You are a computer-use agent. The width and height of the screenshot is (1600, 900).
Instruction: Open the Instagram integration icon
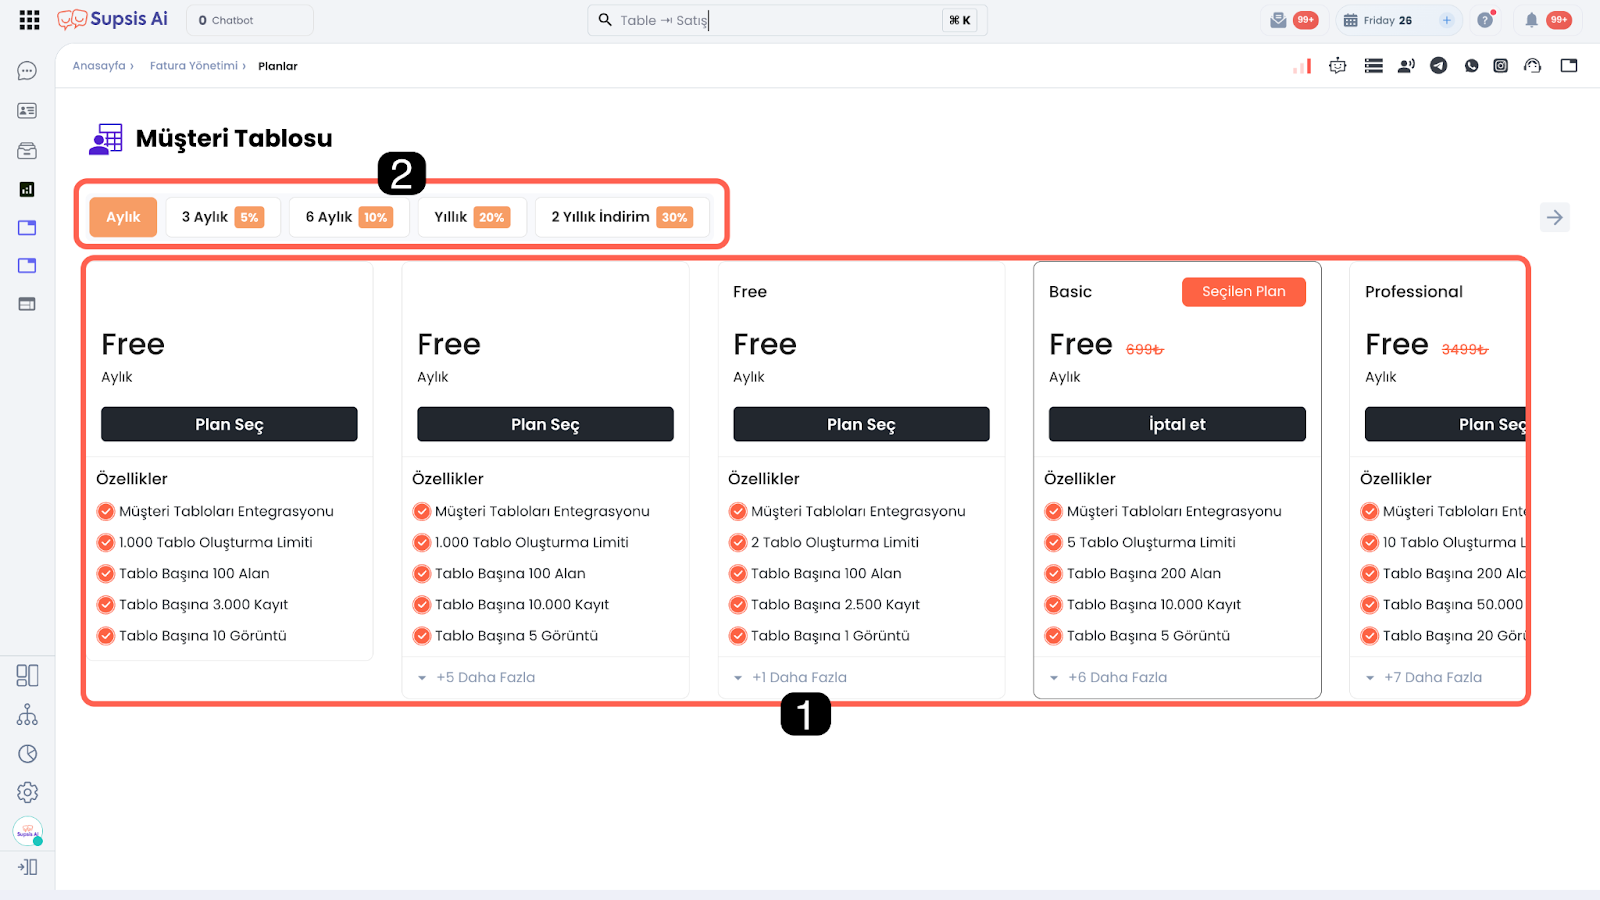1500,66
